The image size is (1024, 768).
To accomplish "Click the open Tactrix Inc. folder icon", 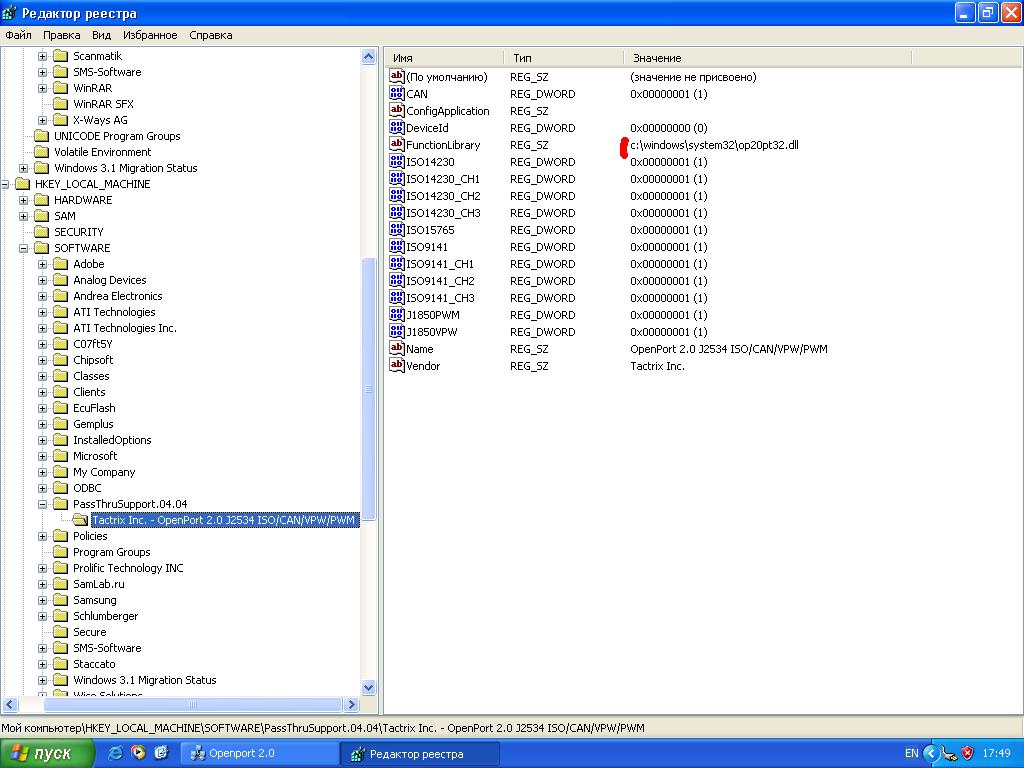I will pyautogui.click(x=80, y=520).
